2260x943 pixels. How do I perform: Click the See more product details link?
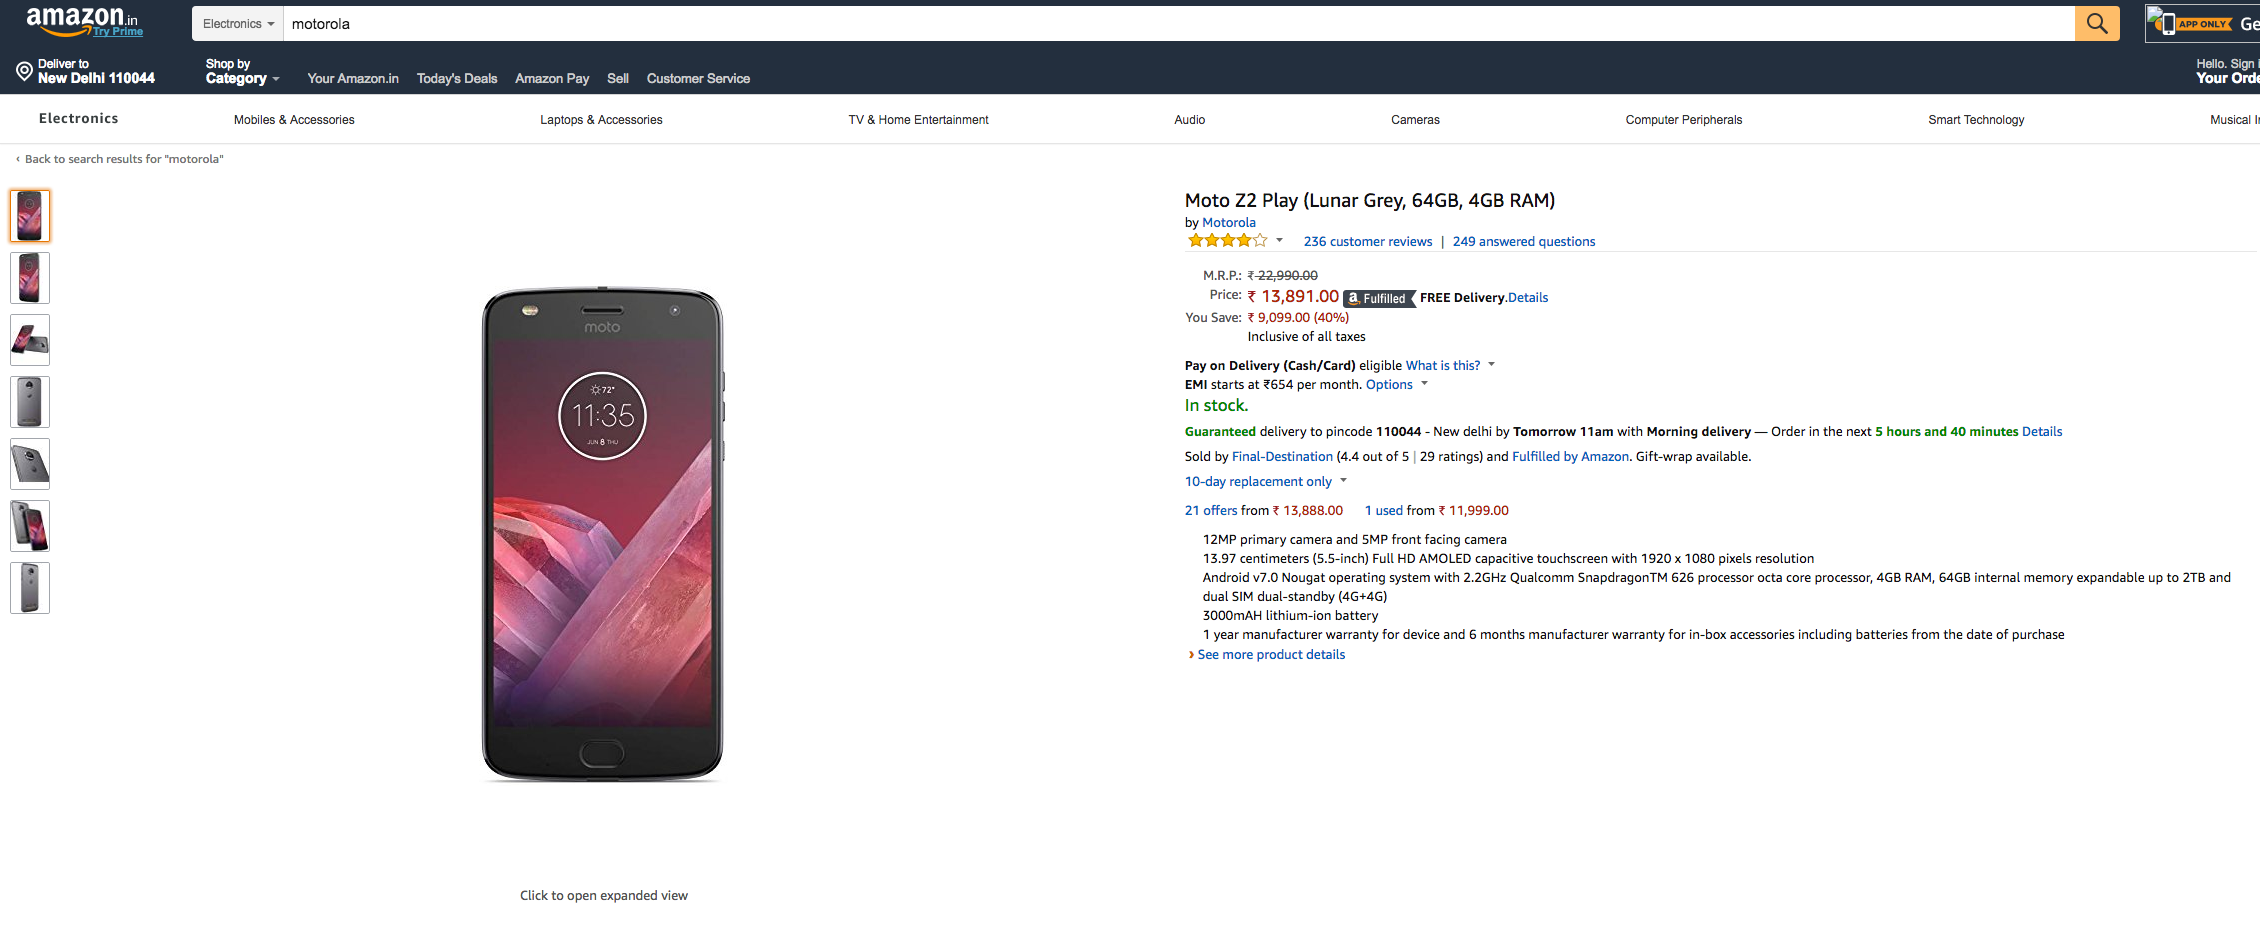(1270, 655)
